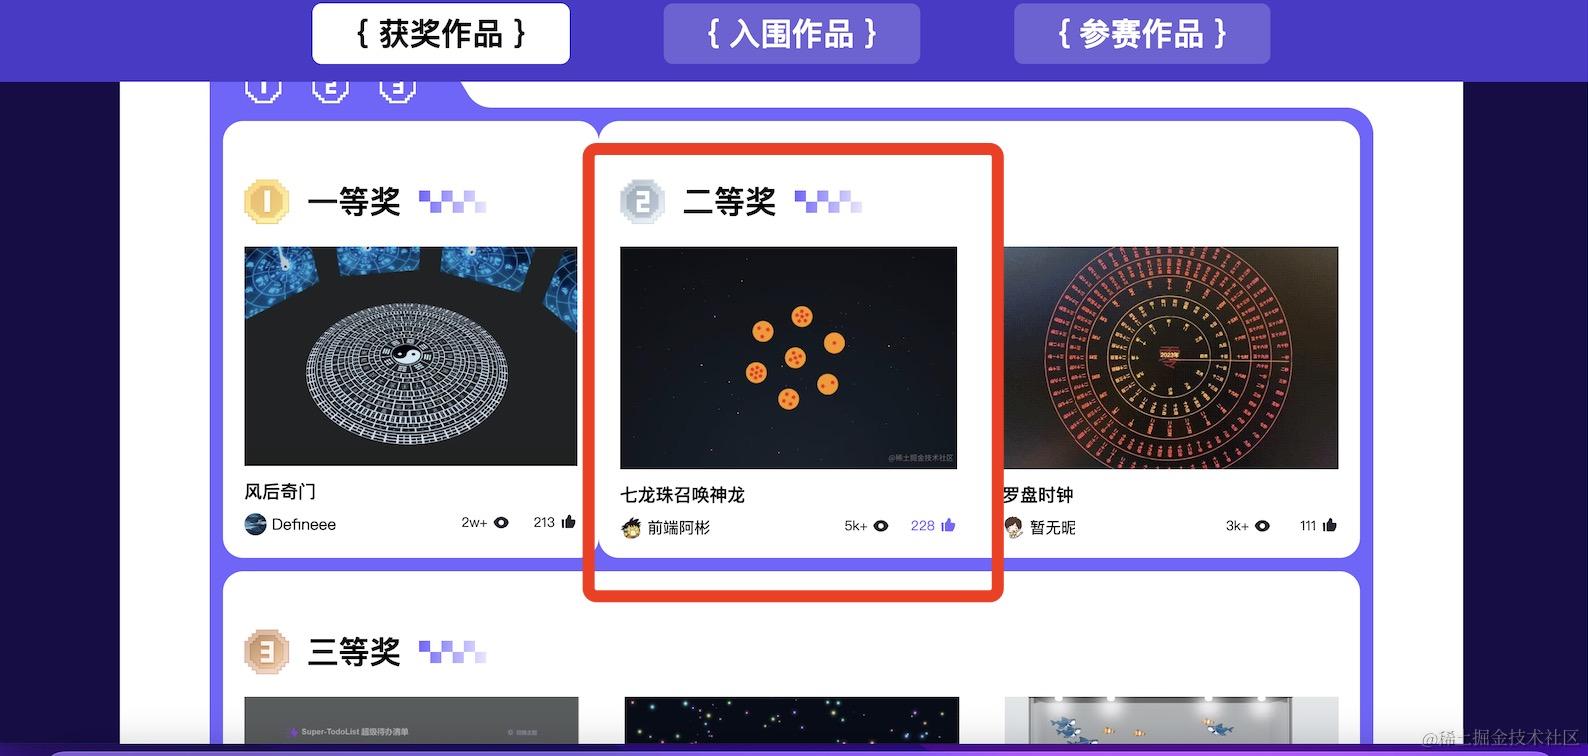1588x756 pixels.
Task: Click the eye views icon for 七龙珠召唤神龙
Action: pyautogui.click(x=880, y=525)
